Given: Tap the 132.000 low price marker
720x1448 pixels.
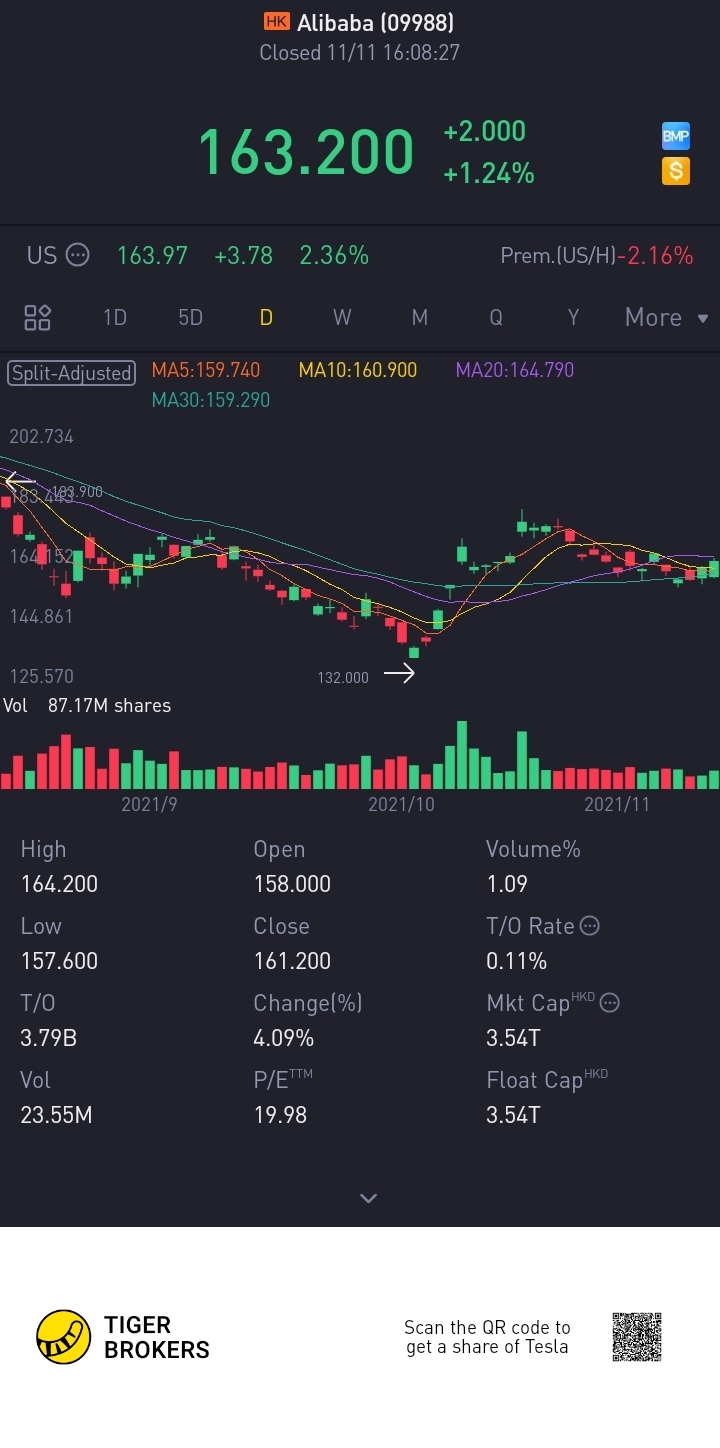Looking at the screenshot, I should [343, 677].
